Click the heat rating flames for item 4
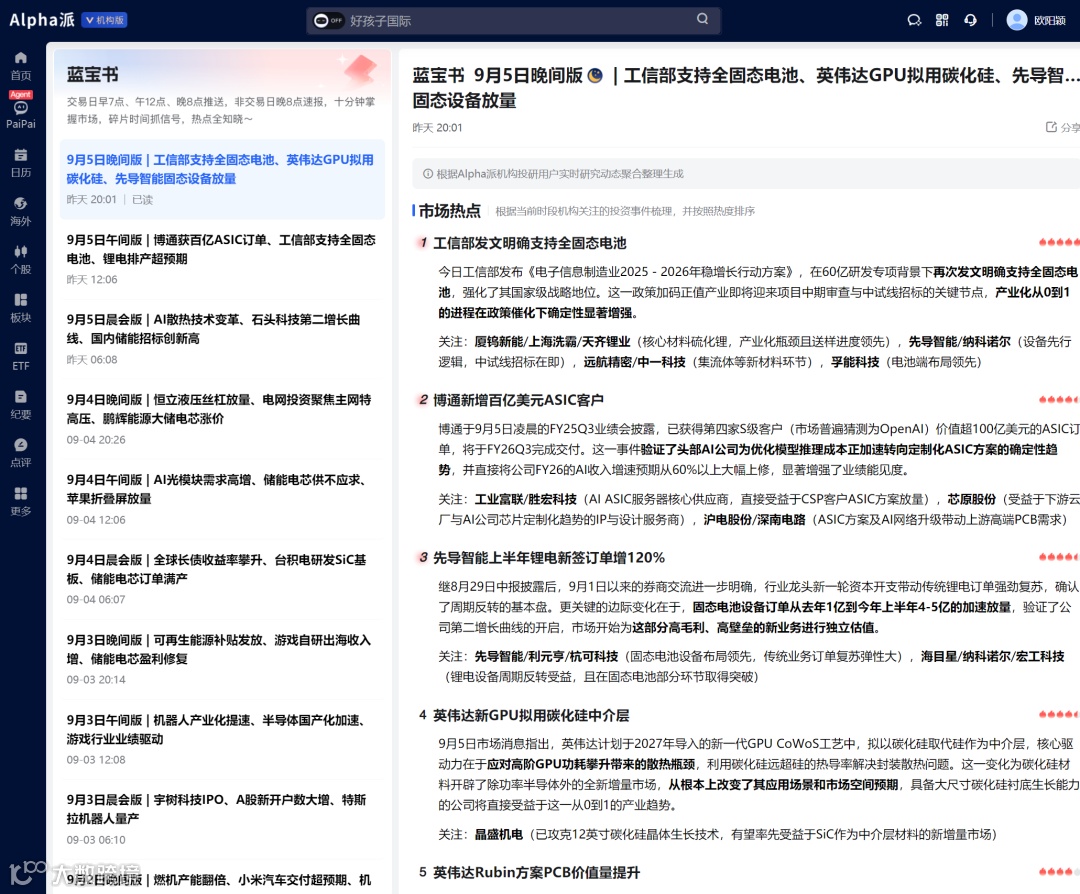1080x894 pixels. pos(1059,714)
